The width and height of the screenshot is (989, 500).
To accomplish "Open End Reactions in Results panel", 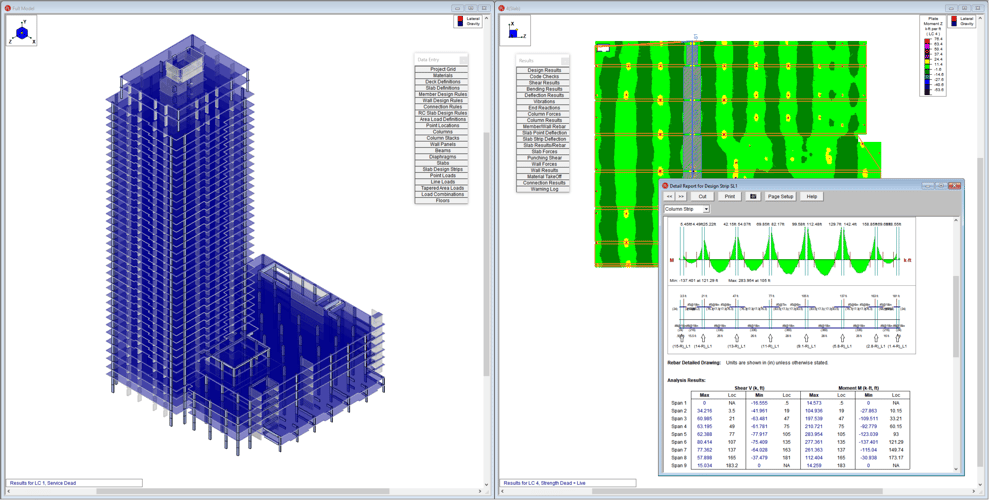I will click(544, 108).
